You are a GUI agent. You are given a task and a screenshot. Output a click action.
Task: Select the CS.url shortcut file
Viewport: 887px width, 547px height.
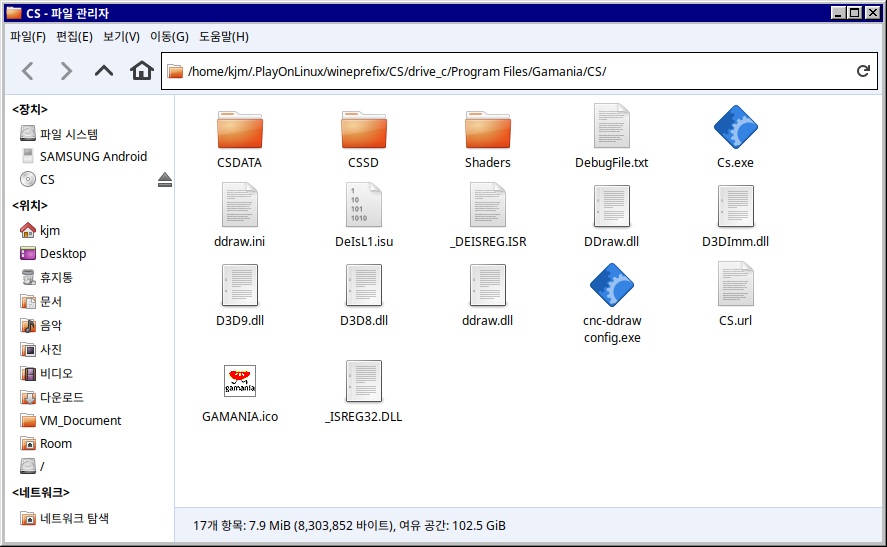[x=735, y=295]
